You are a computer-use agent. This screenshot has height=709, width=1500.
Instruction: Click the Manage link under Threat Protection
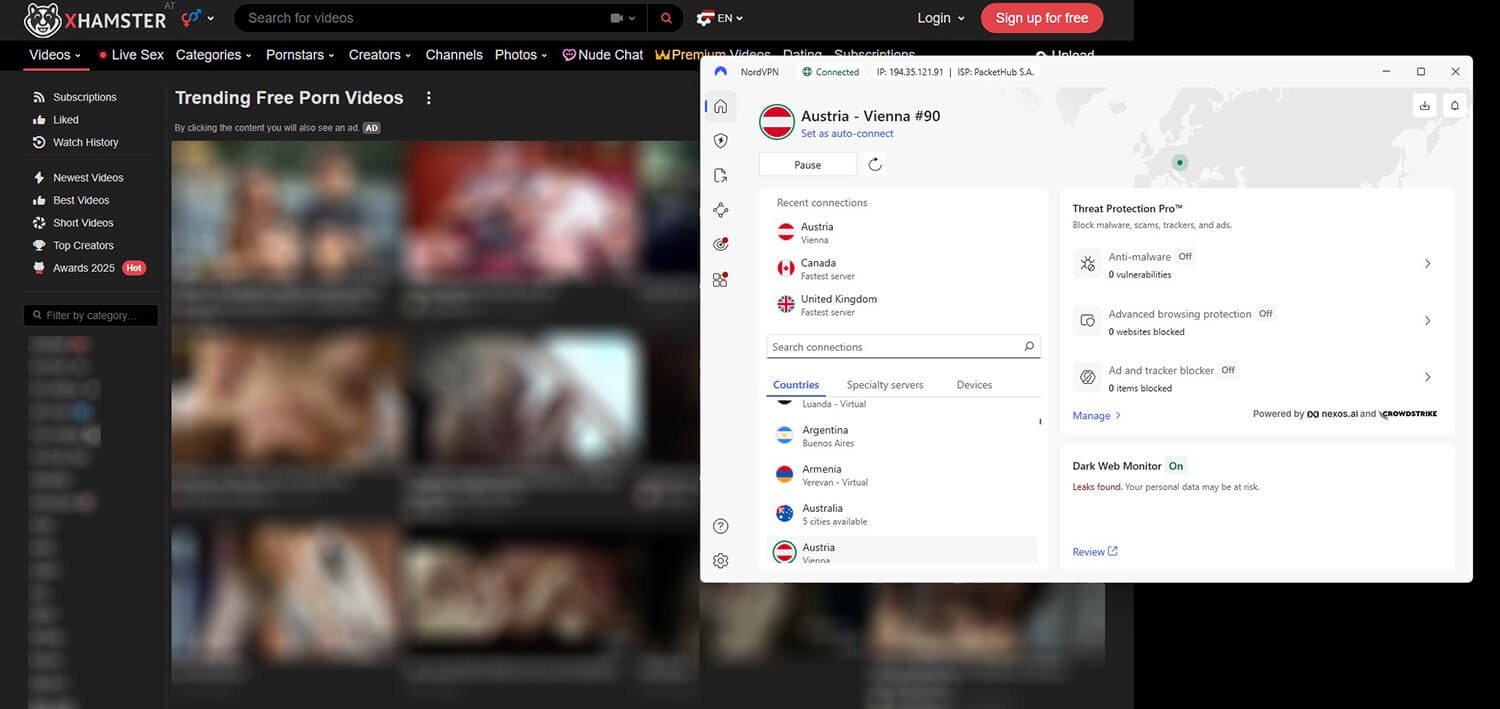(x=1097, y=416)
